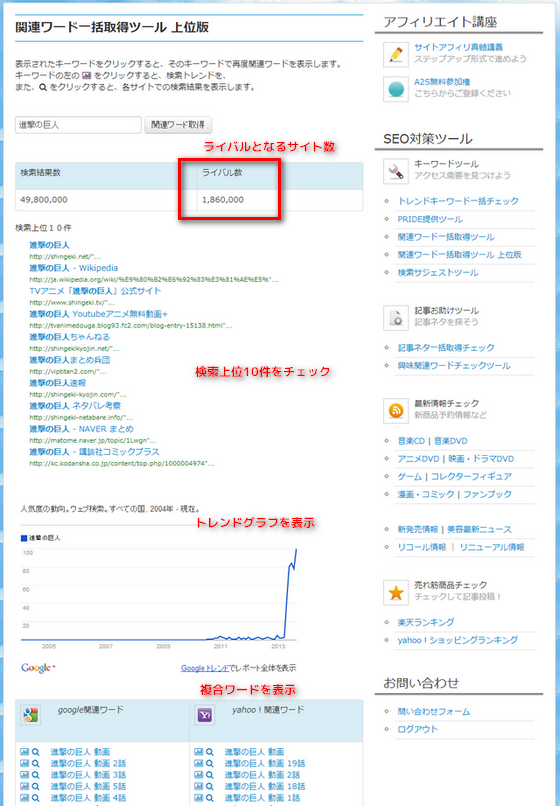
Task: Click magnifier icon for yahoo row 進撃の巨人 動画
Action: (210, 752)
